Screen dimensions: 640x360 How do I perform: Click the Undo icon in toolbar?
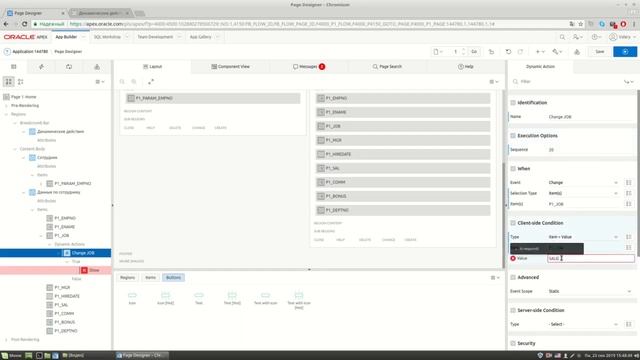[x=508, y=51]
